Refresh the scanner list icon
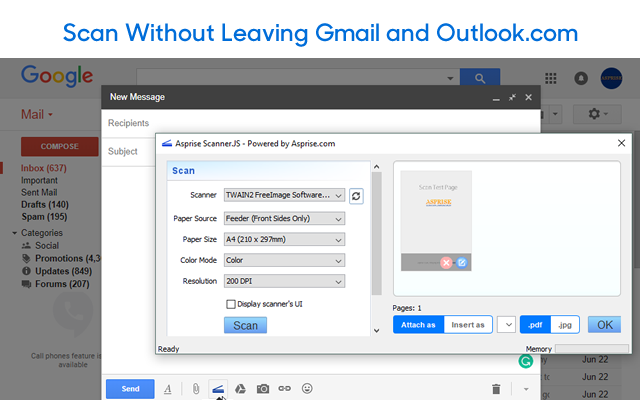The width and height of the screenshot is (640, 400). [x=356, y=196]
